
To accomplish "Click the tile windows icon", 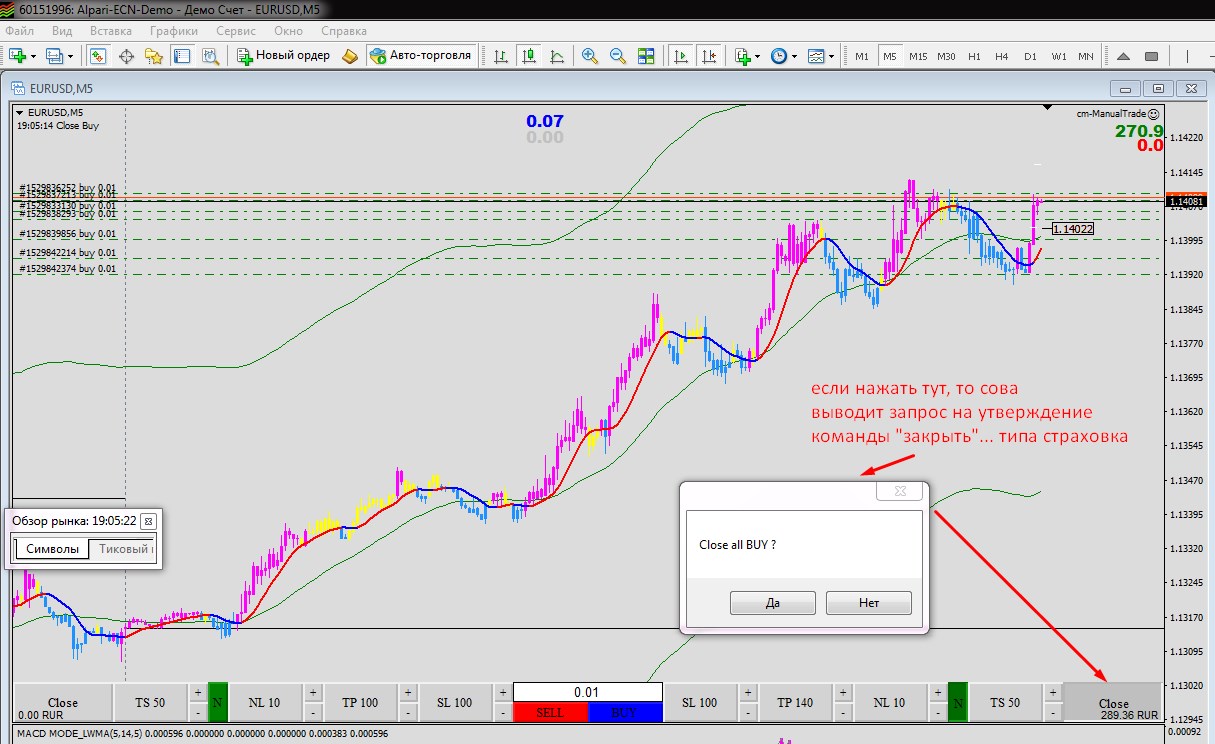I will click(x=646, y=56).
